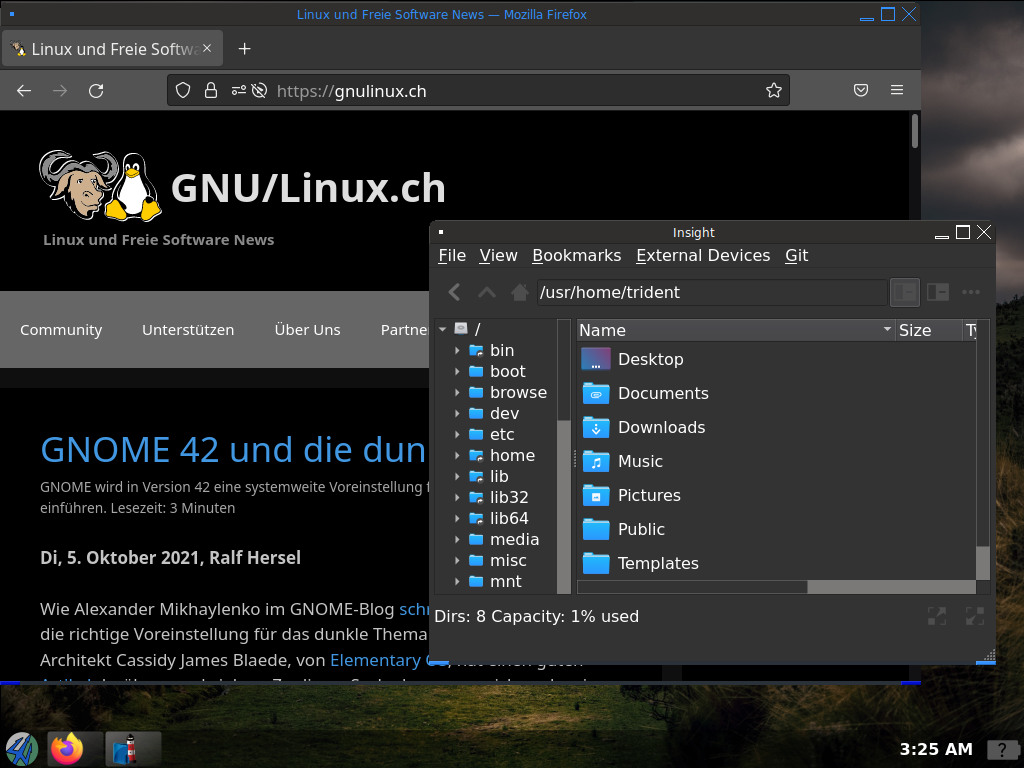Expand the media folder in tree
Image resolution: width=1024 pixels, height=768 pixels.
457,539
